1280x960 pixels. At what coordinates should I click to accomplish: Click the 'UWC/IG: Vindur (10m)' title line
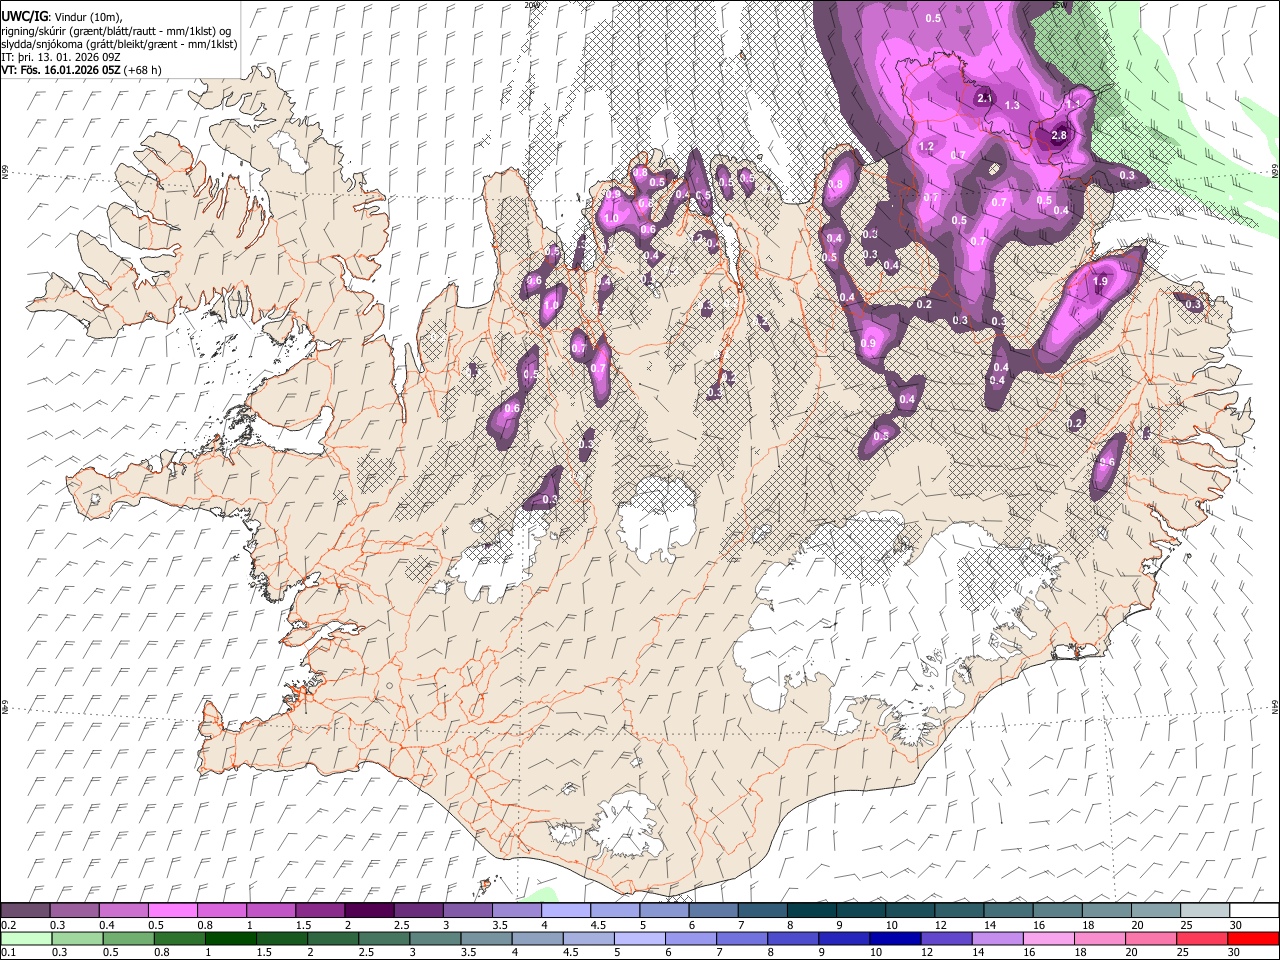point(62,16)
